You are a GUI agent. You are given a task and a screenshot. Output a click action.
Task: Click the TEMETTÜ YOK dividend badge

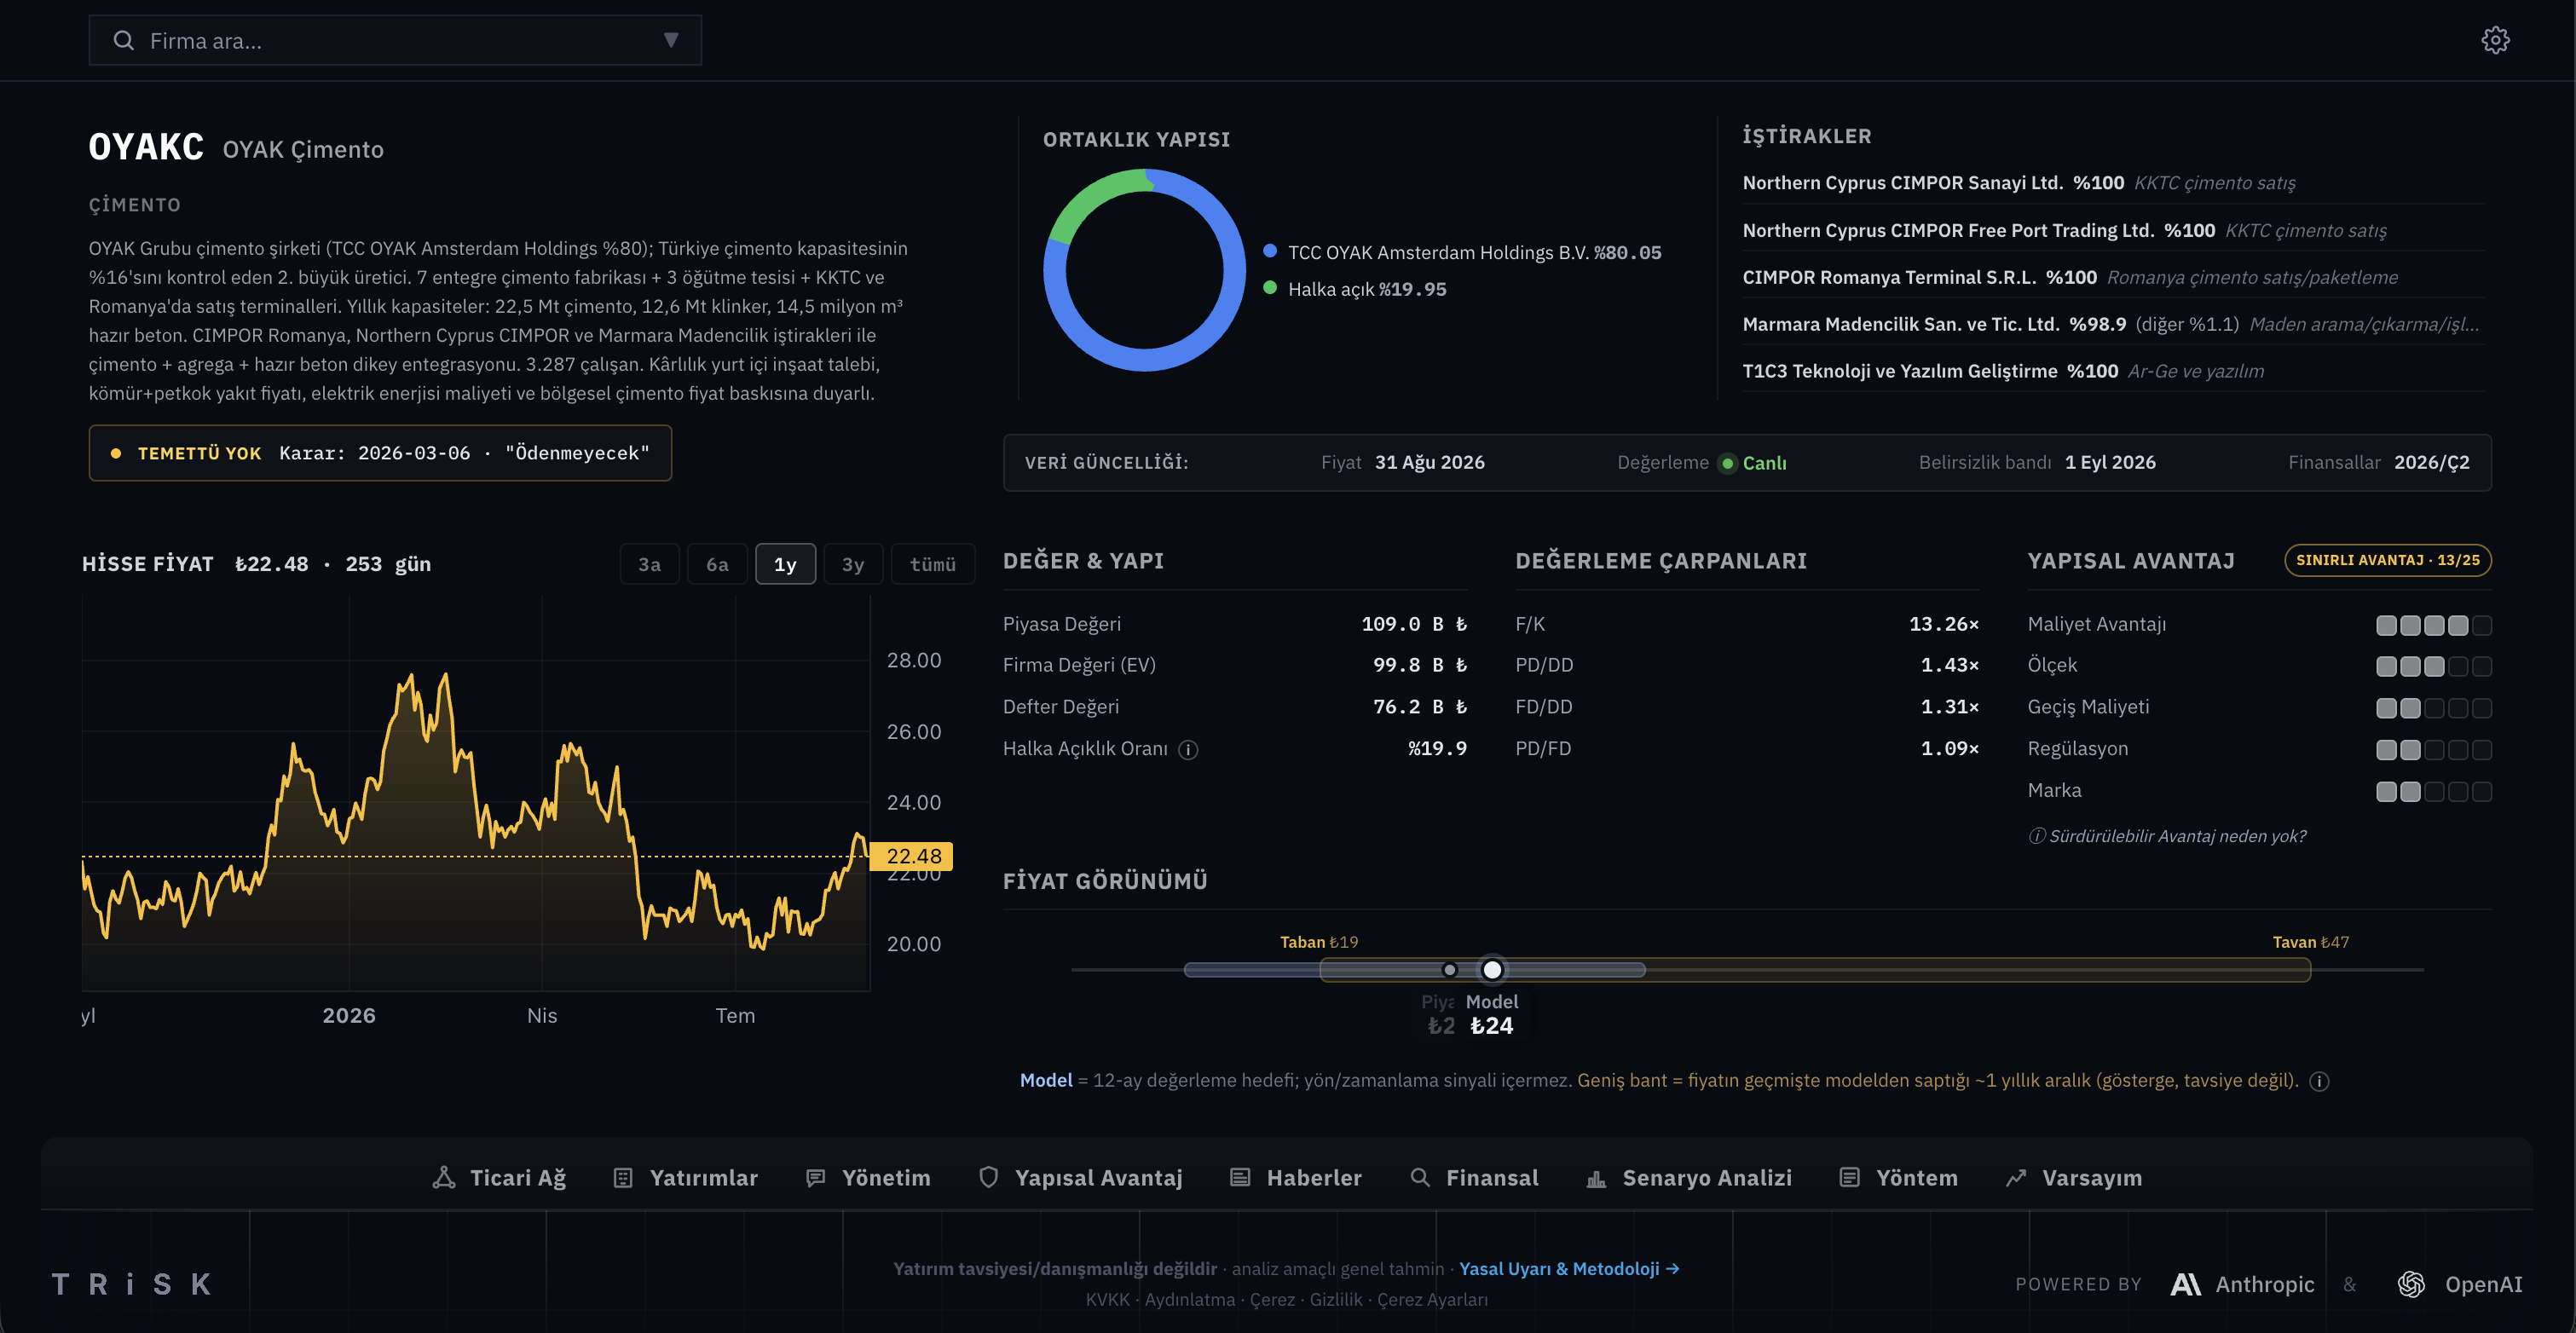(380, 453)
